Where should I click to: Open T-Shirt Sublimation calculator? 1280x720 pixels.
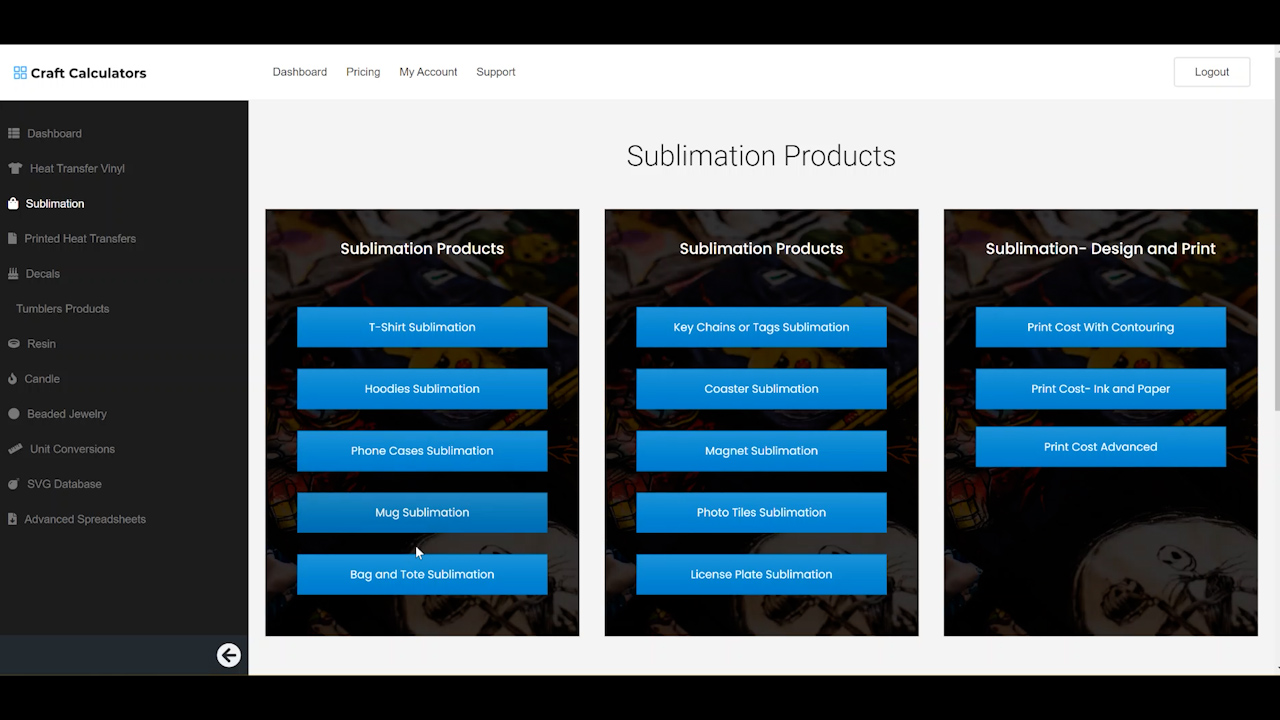click(x=422, y=327)
